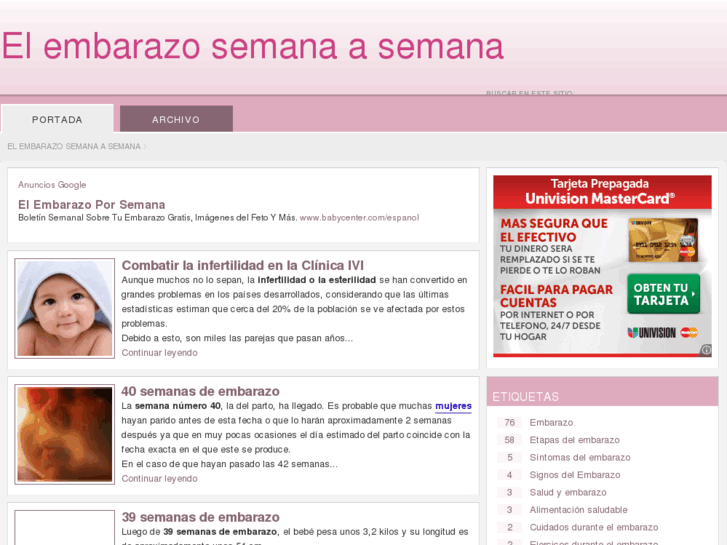
Task: Click the gold prepaid card image in the ad
Action: (663, 240)
